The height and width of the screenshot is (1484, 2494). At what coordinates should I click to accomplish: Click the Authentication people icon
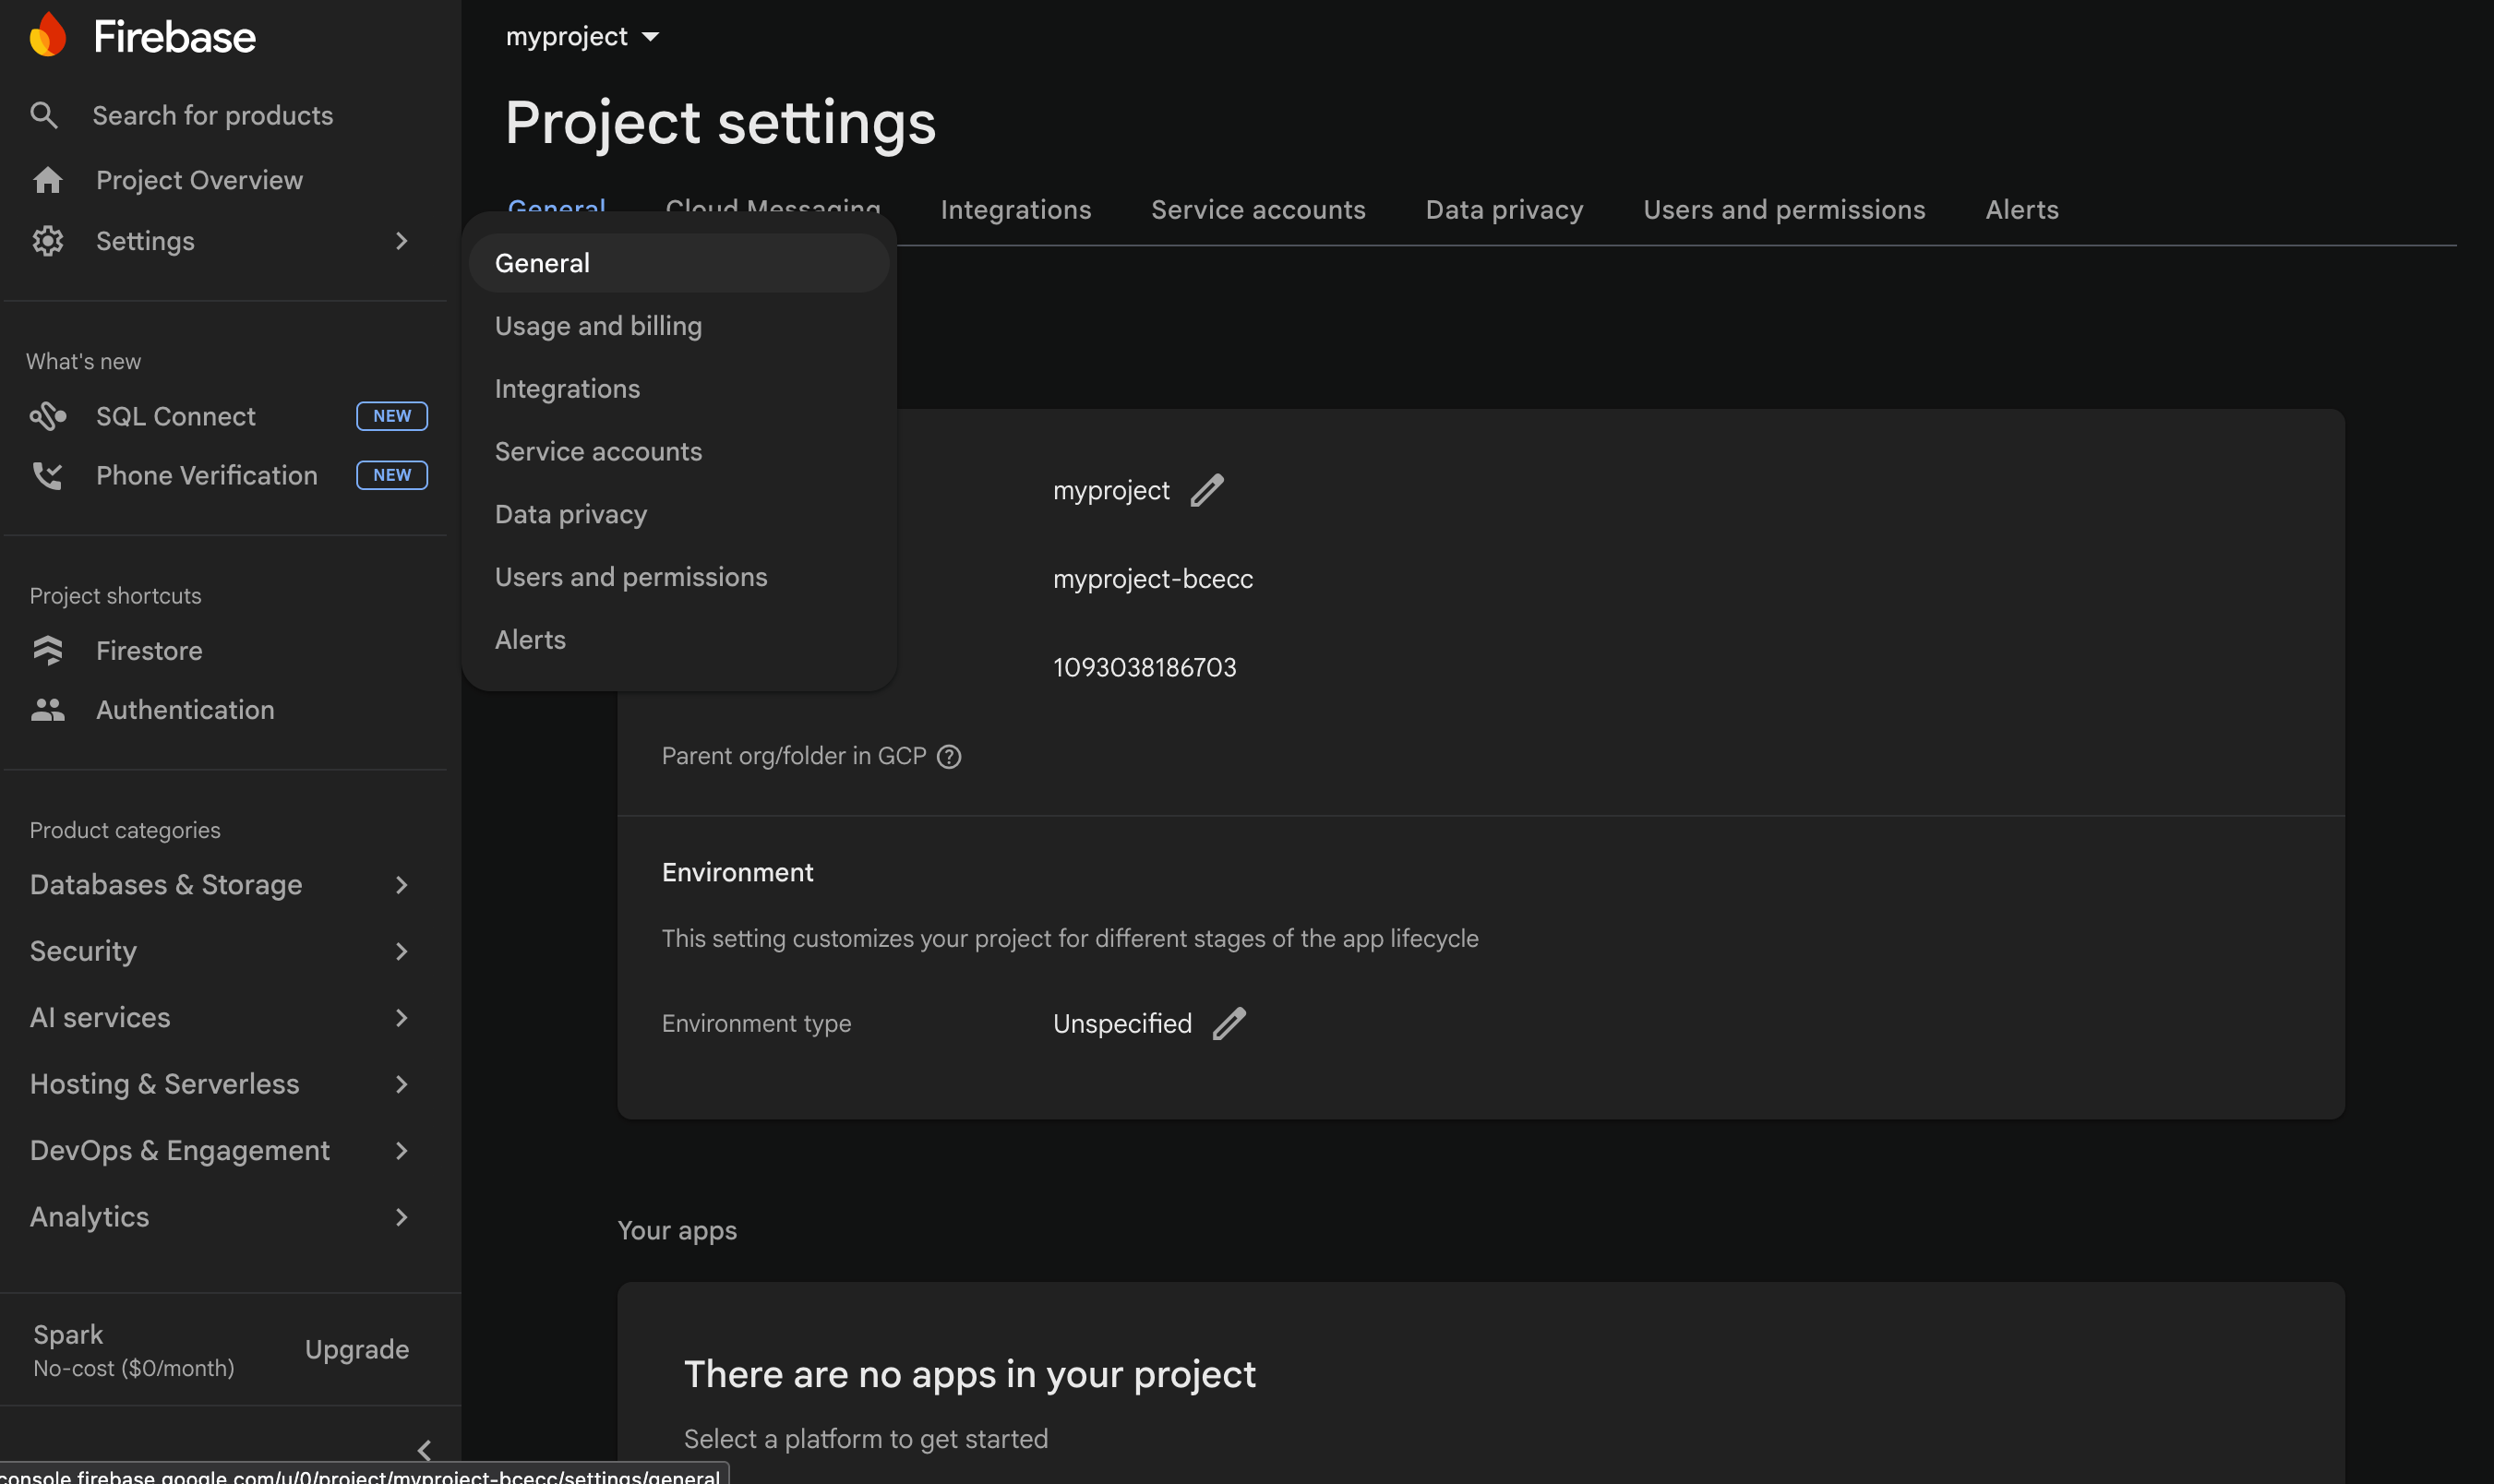[x=48, y=710]
